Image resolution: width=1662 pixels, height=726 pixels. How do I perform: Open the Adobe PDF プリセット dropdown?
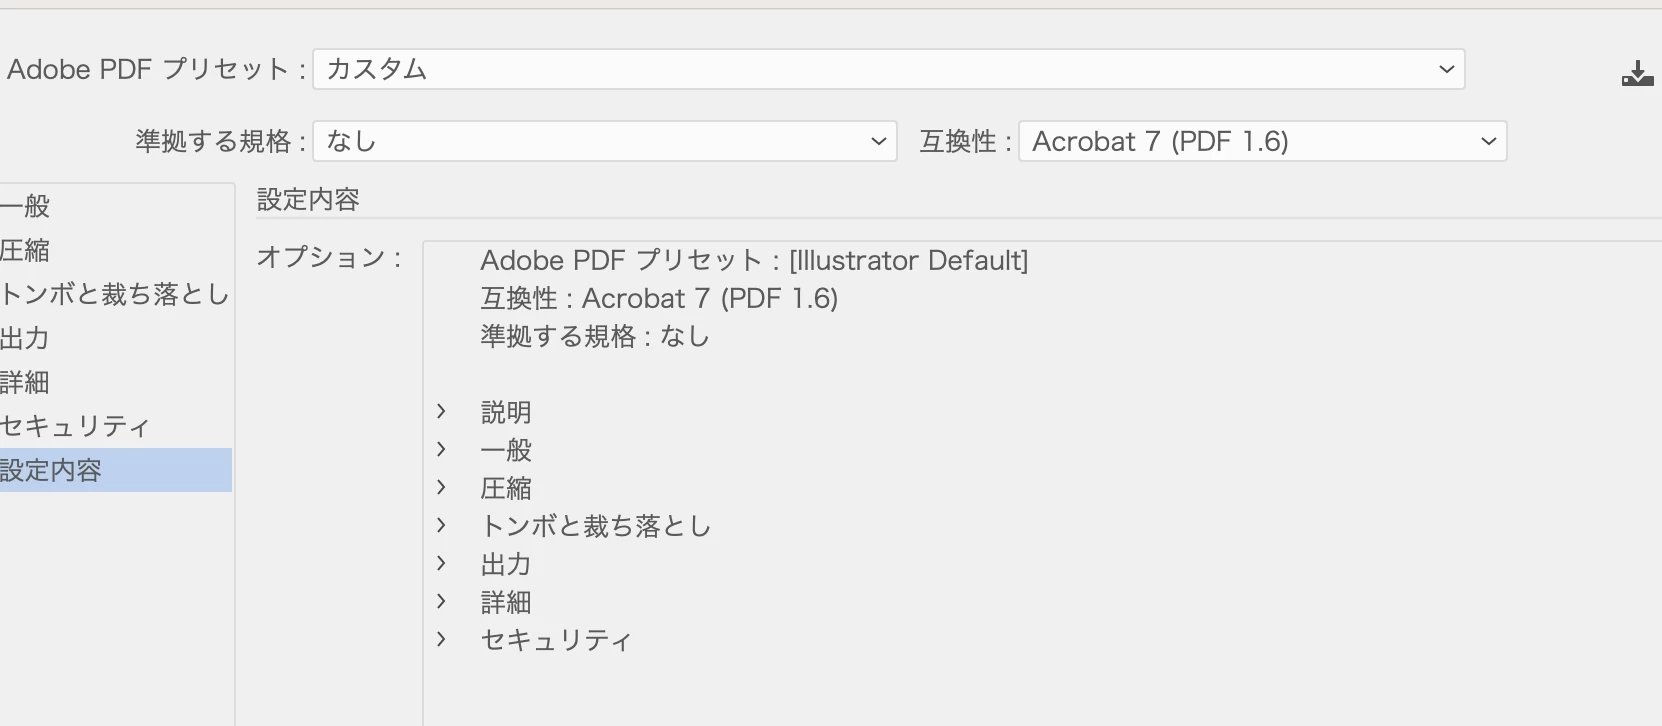pos(889,69)
